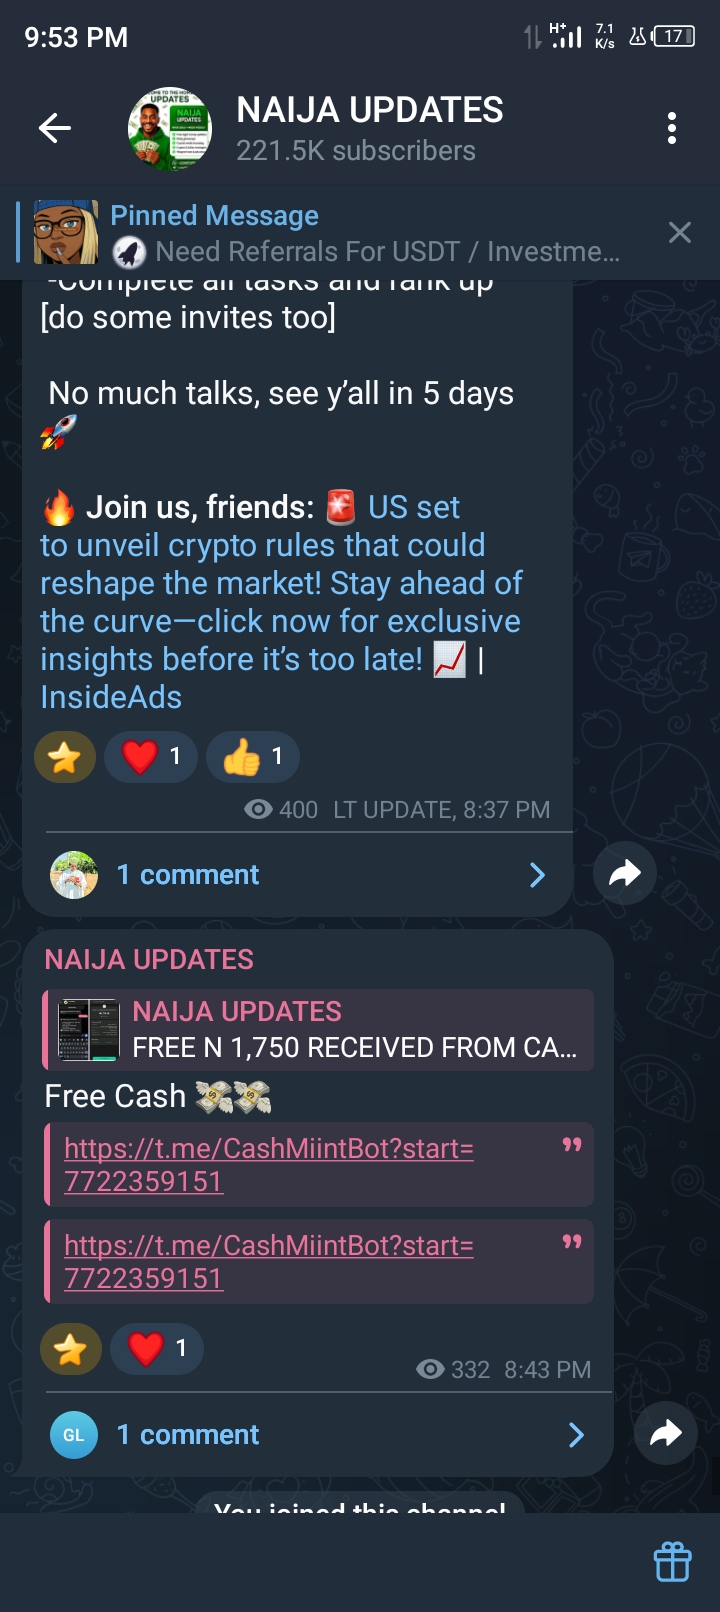Jump to quoted FREE N 1,750 RECEIVED message
Image resolution: width=720 pixels, height=1612 pixels.
click(x=319, y=1030)
